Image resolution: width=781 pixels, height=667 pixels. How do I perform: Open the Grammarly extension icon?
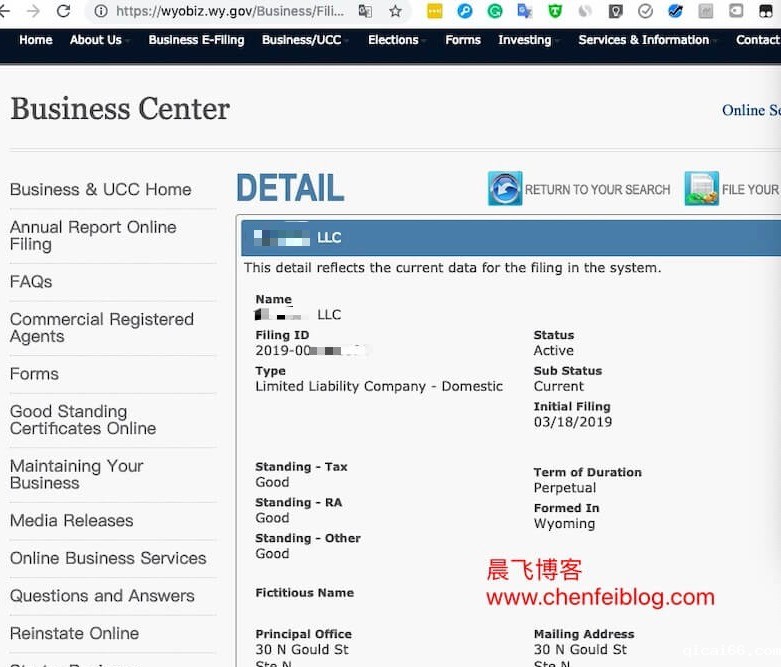click(x=495, y=12)
